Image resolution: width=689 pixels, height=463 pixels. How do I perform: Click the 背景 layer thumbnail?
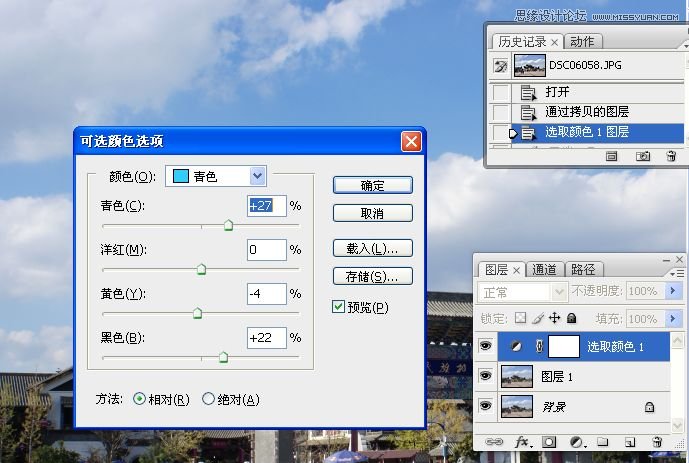pyautogui.click(x=517, y=407)
